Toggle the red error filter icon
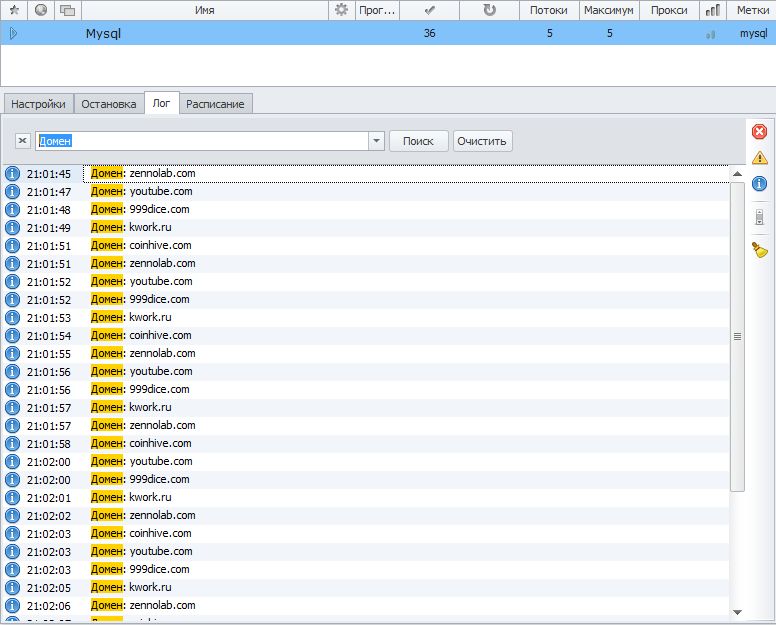Screen dimensions: 776x625 [760, 132]
